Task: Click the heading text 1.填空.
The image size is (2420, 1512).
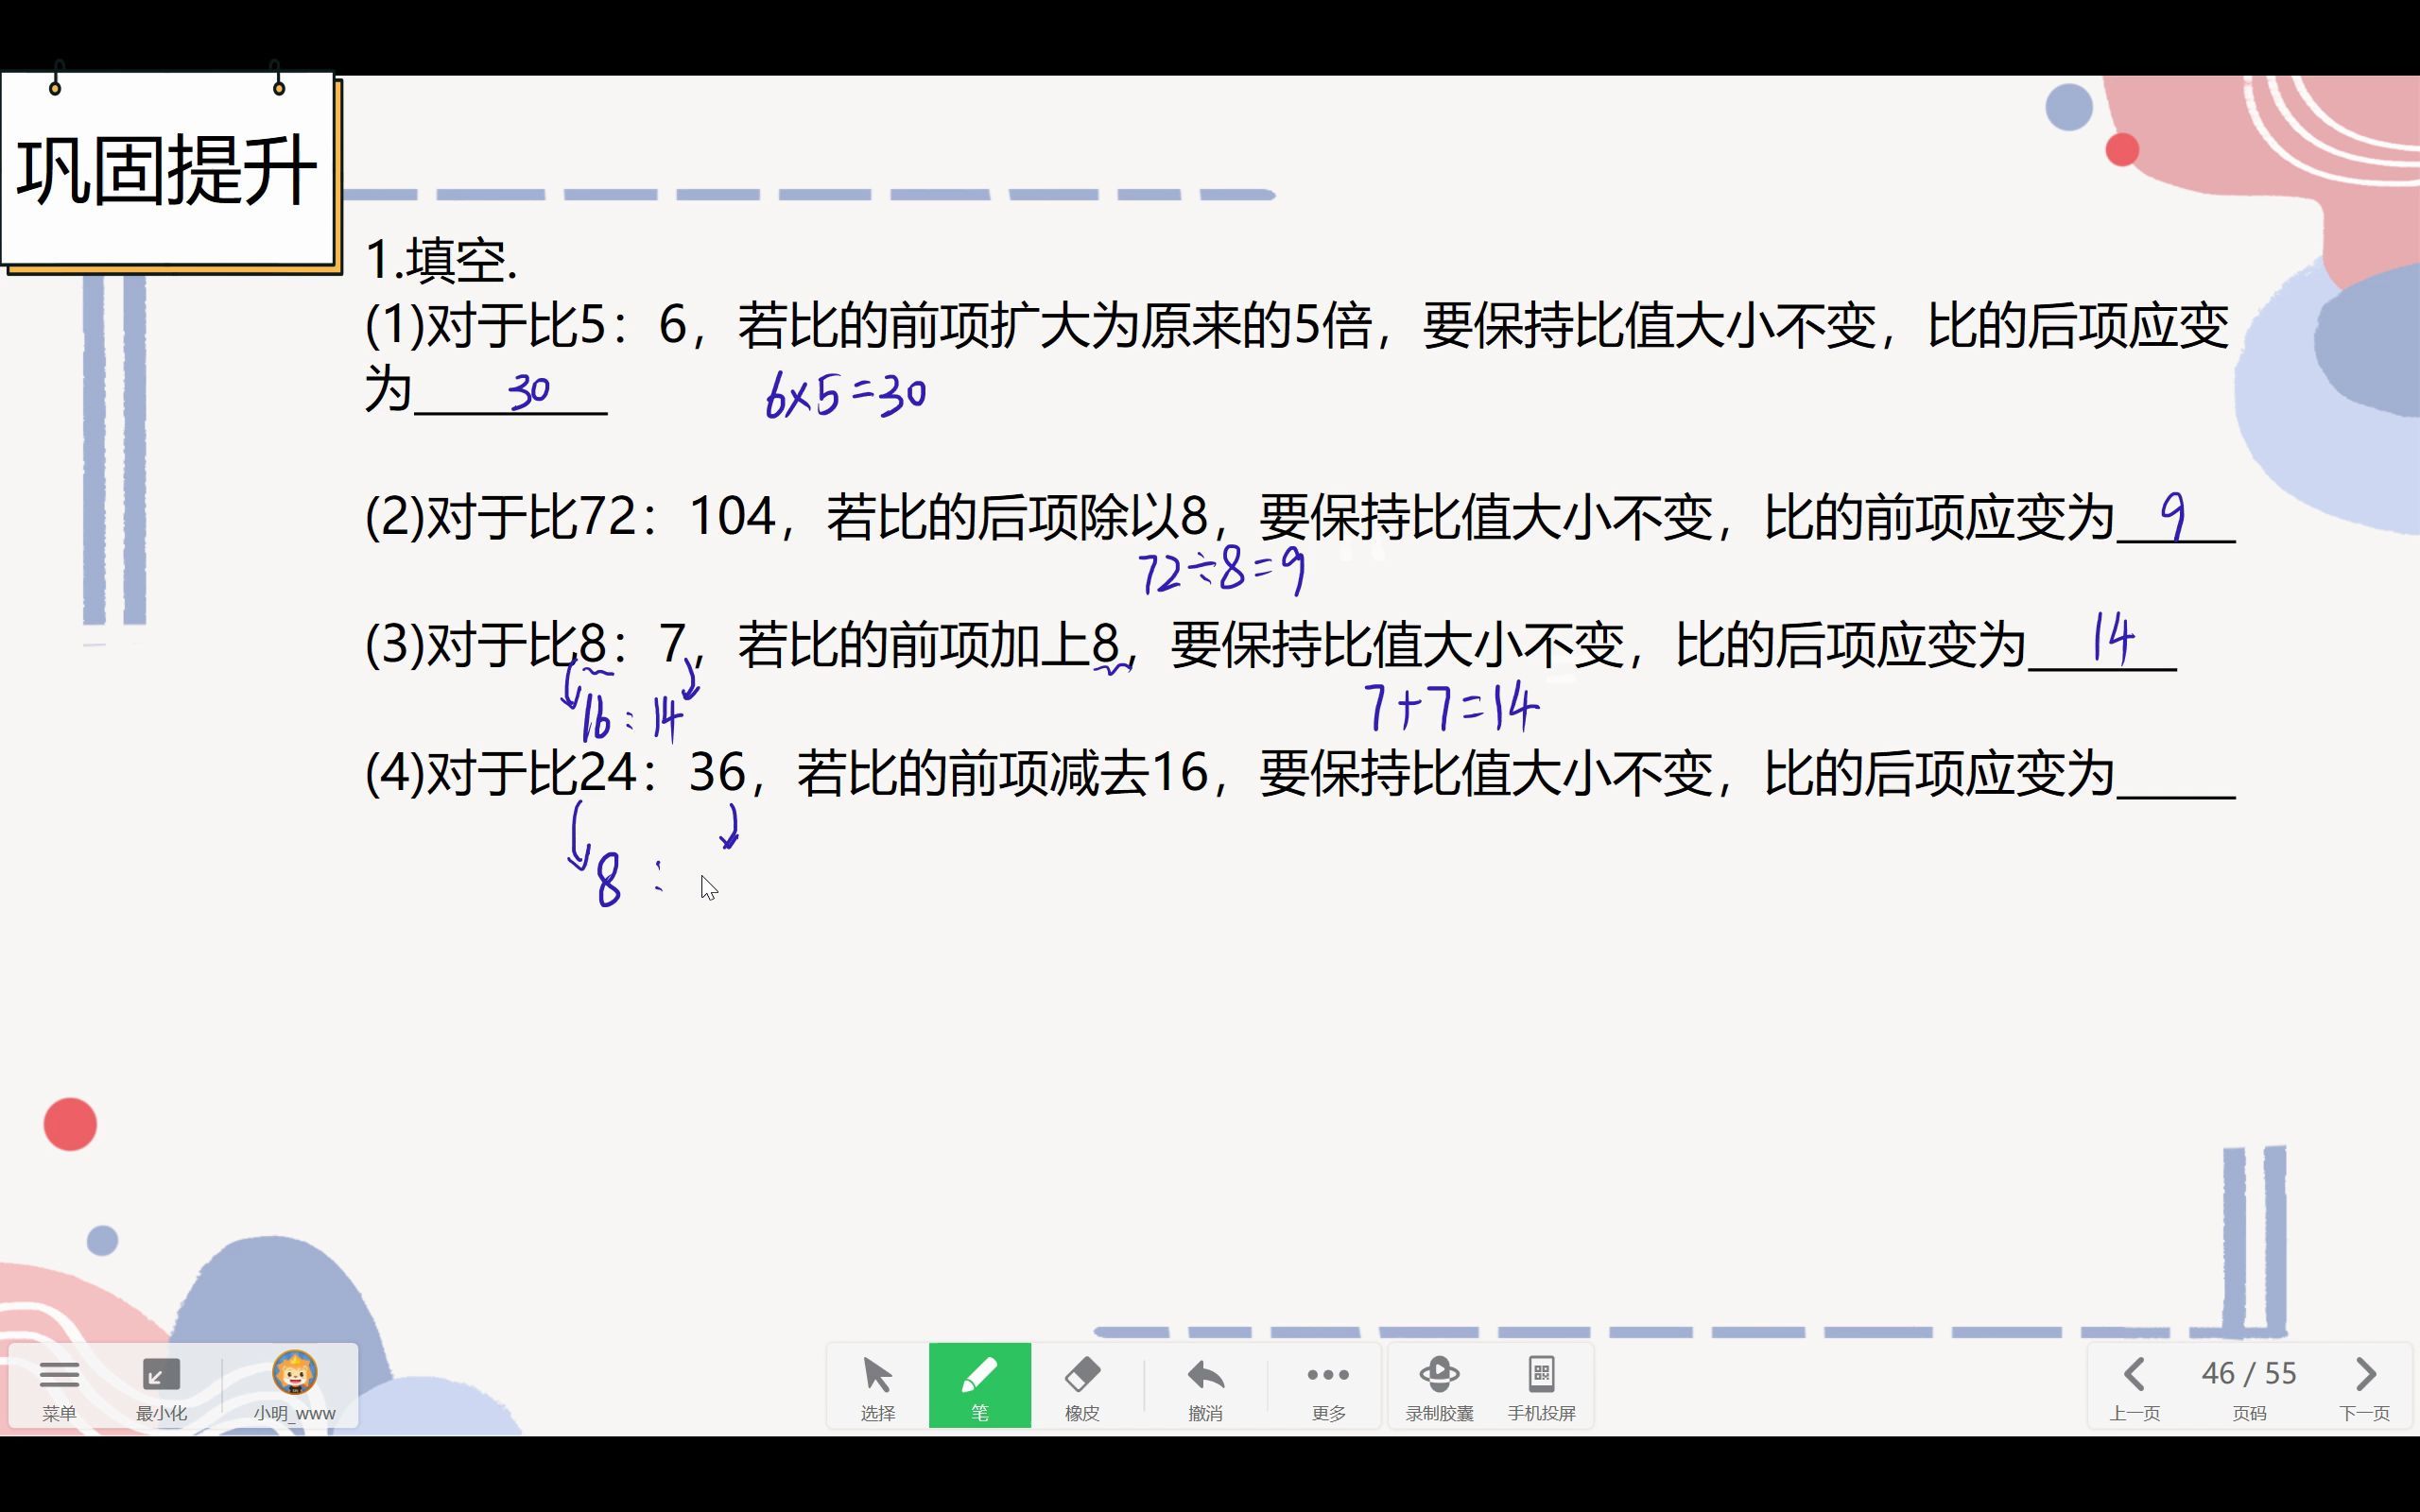Action: (441, 260)
